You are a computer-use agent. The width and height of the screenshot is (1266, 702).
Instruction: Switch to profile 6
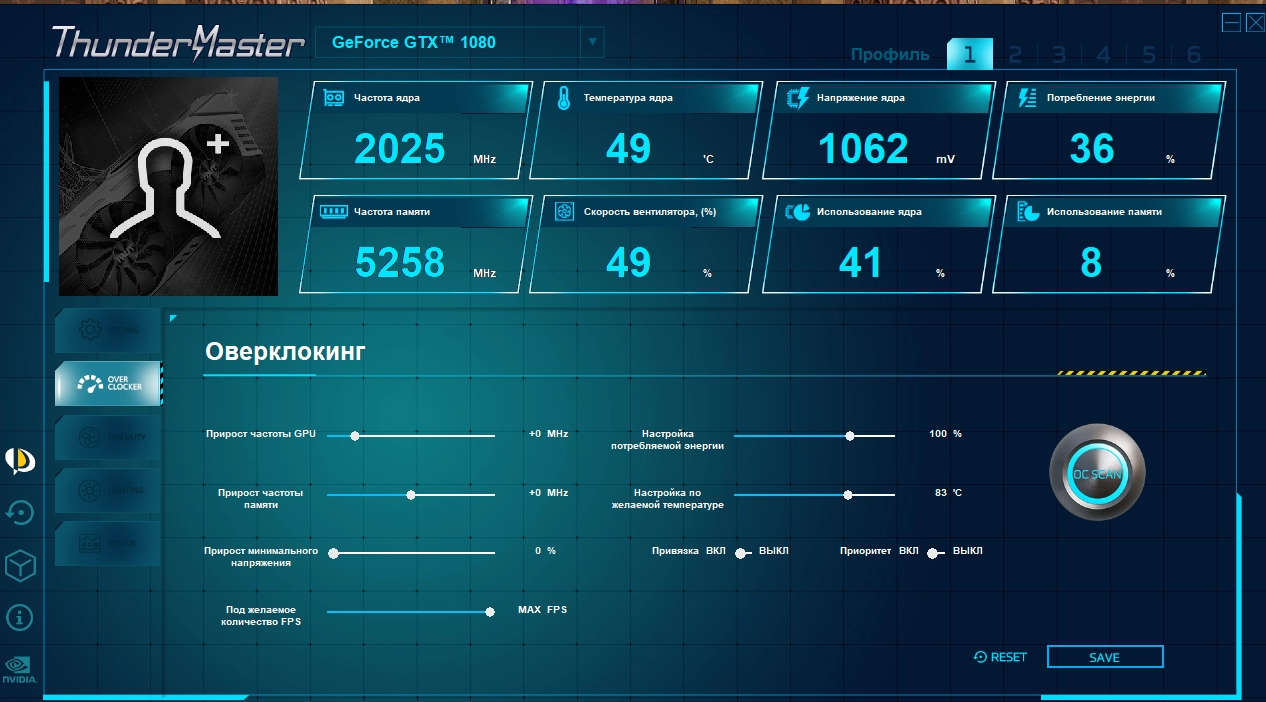pyautogui.click(x=1194, y=54)
